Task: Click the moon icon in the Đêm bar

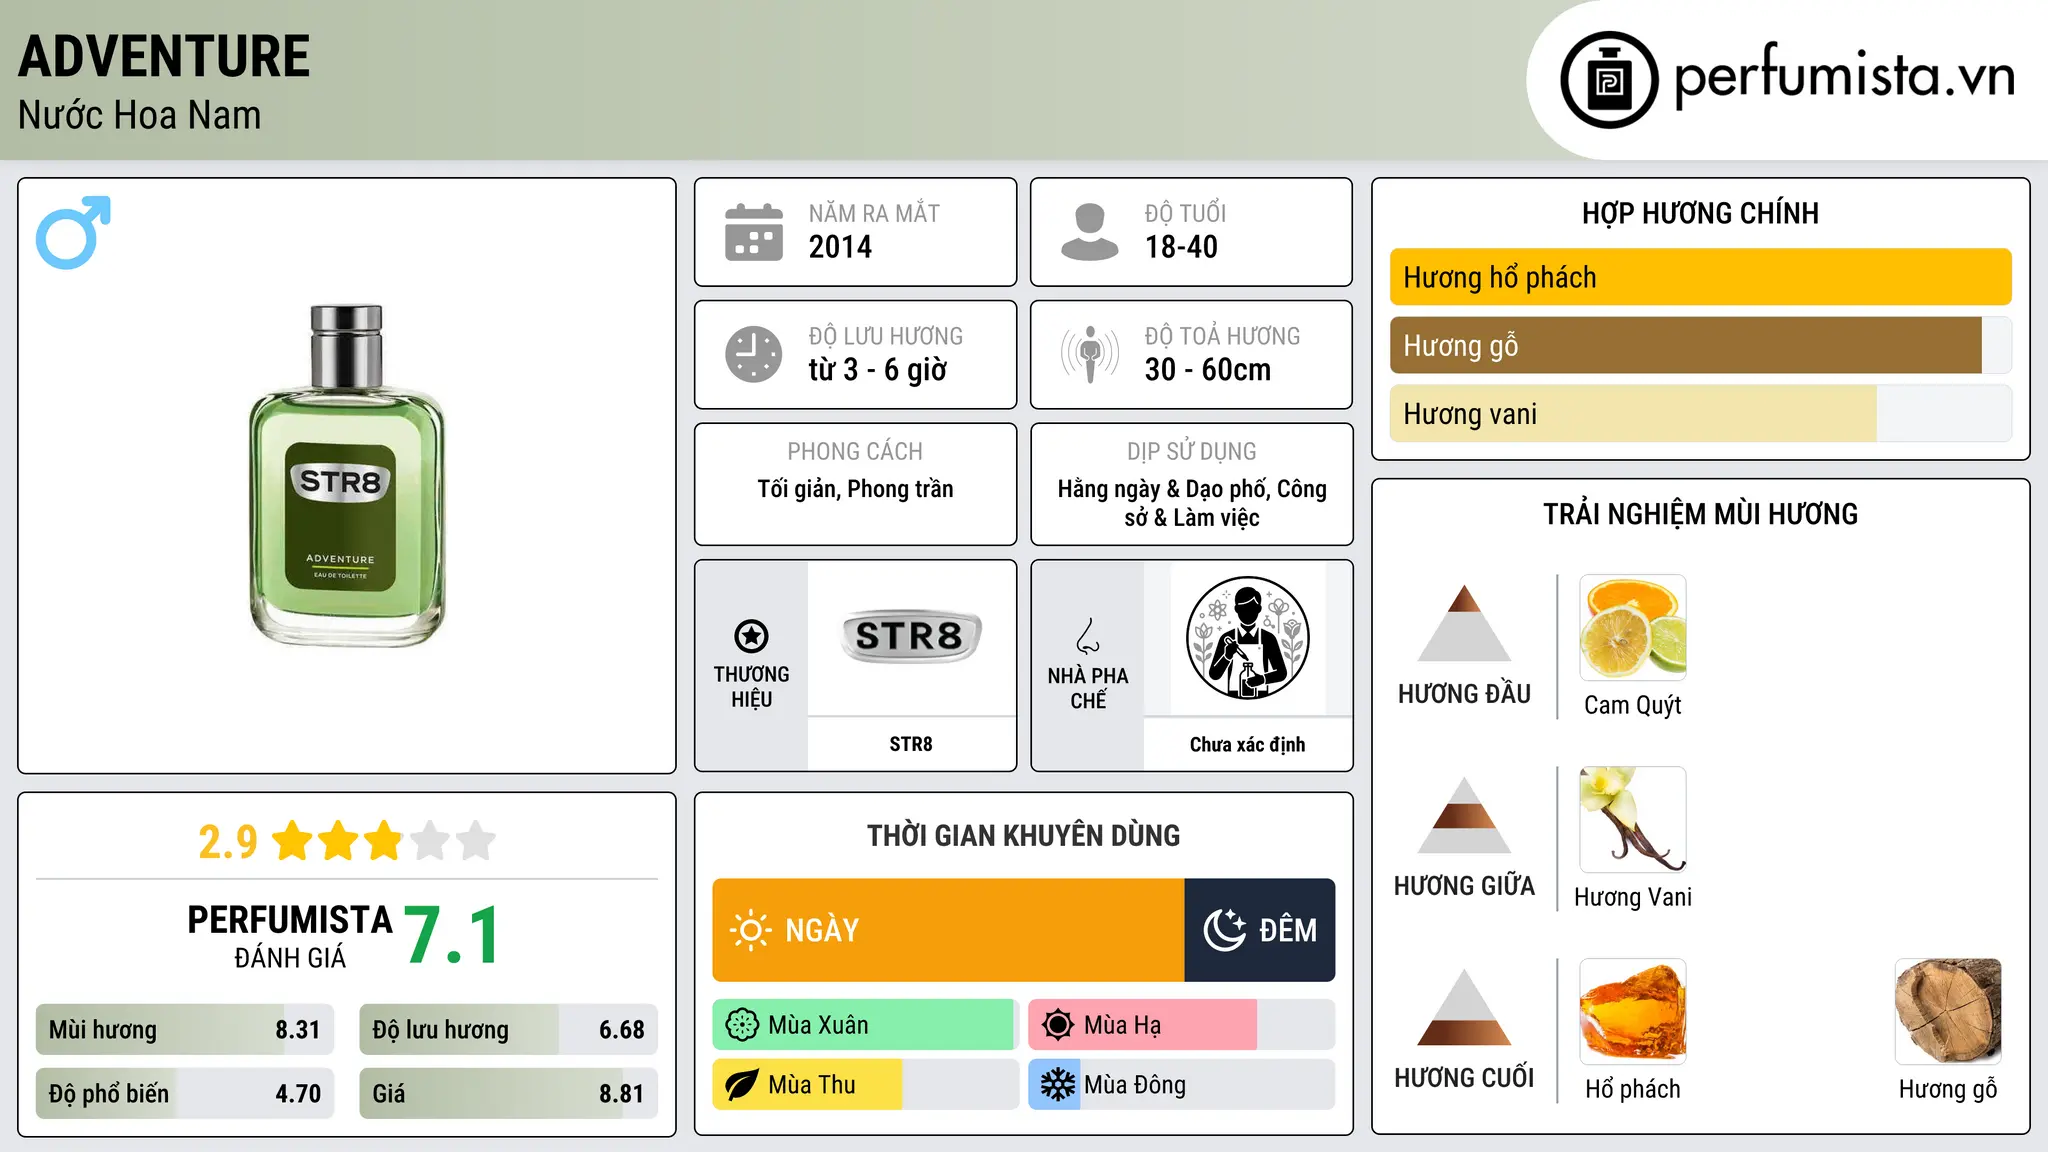Action: (1224, 930)
